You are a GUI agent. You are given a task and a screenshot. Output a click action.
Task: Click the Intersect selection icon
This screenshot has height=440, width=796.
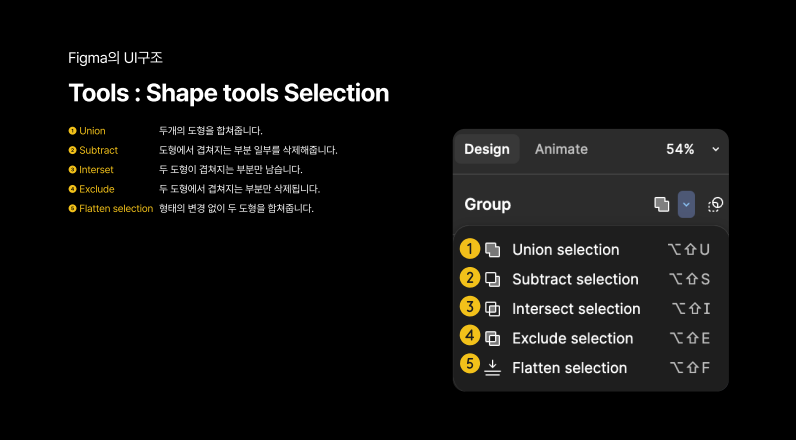(492, 309)
